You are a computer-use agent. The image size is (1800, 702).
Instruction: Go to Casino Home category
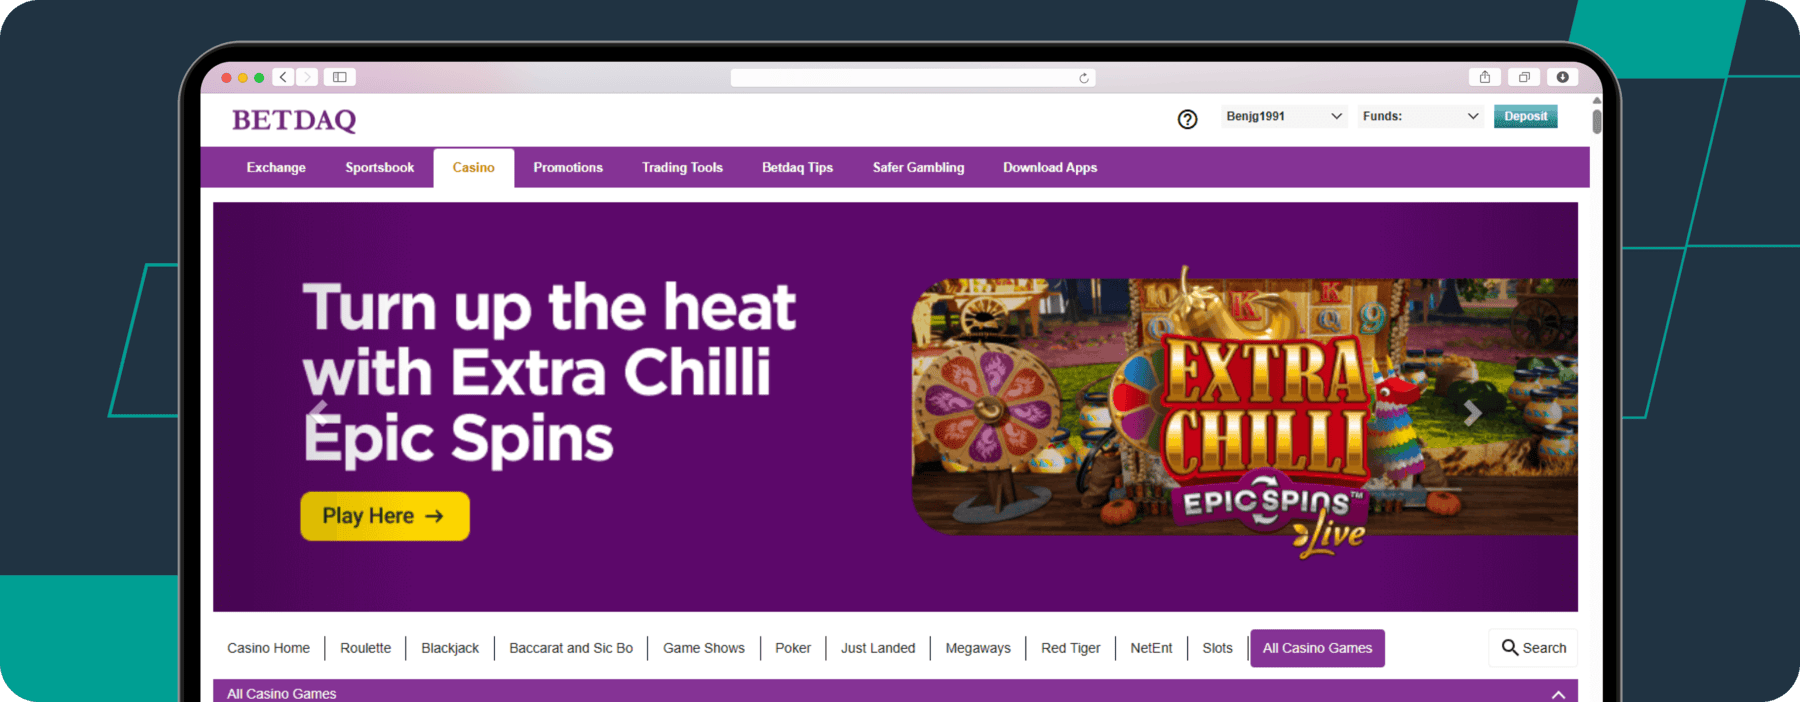click(268, 648)
